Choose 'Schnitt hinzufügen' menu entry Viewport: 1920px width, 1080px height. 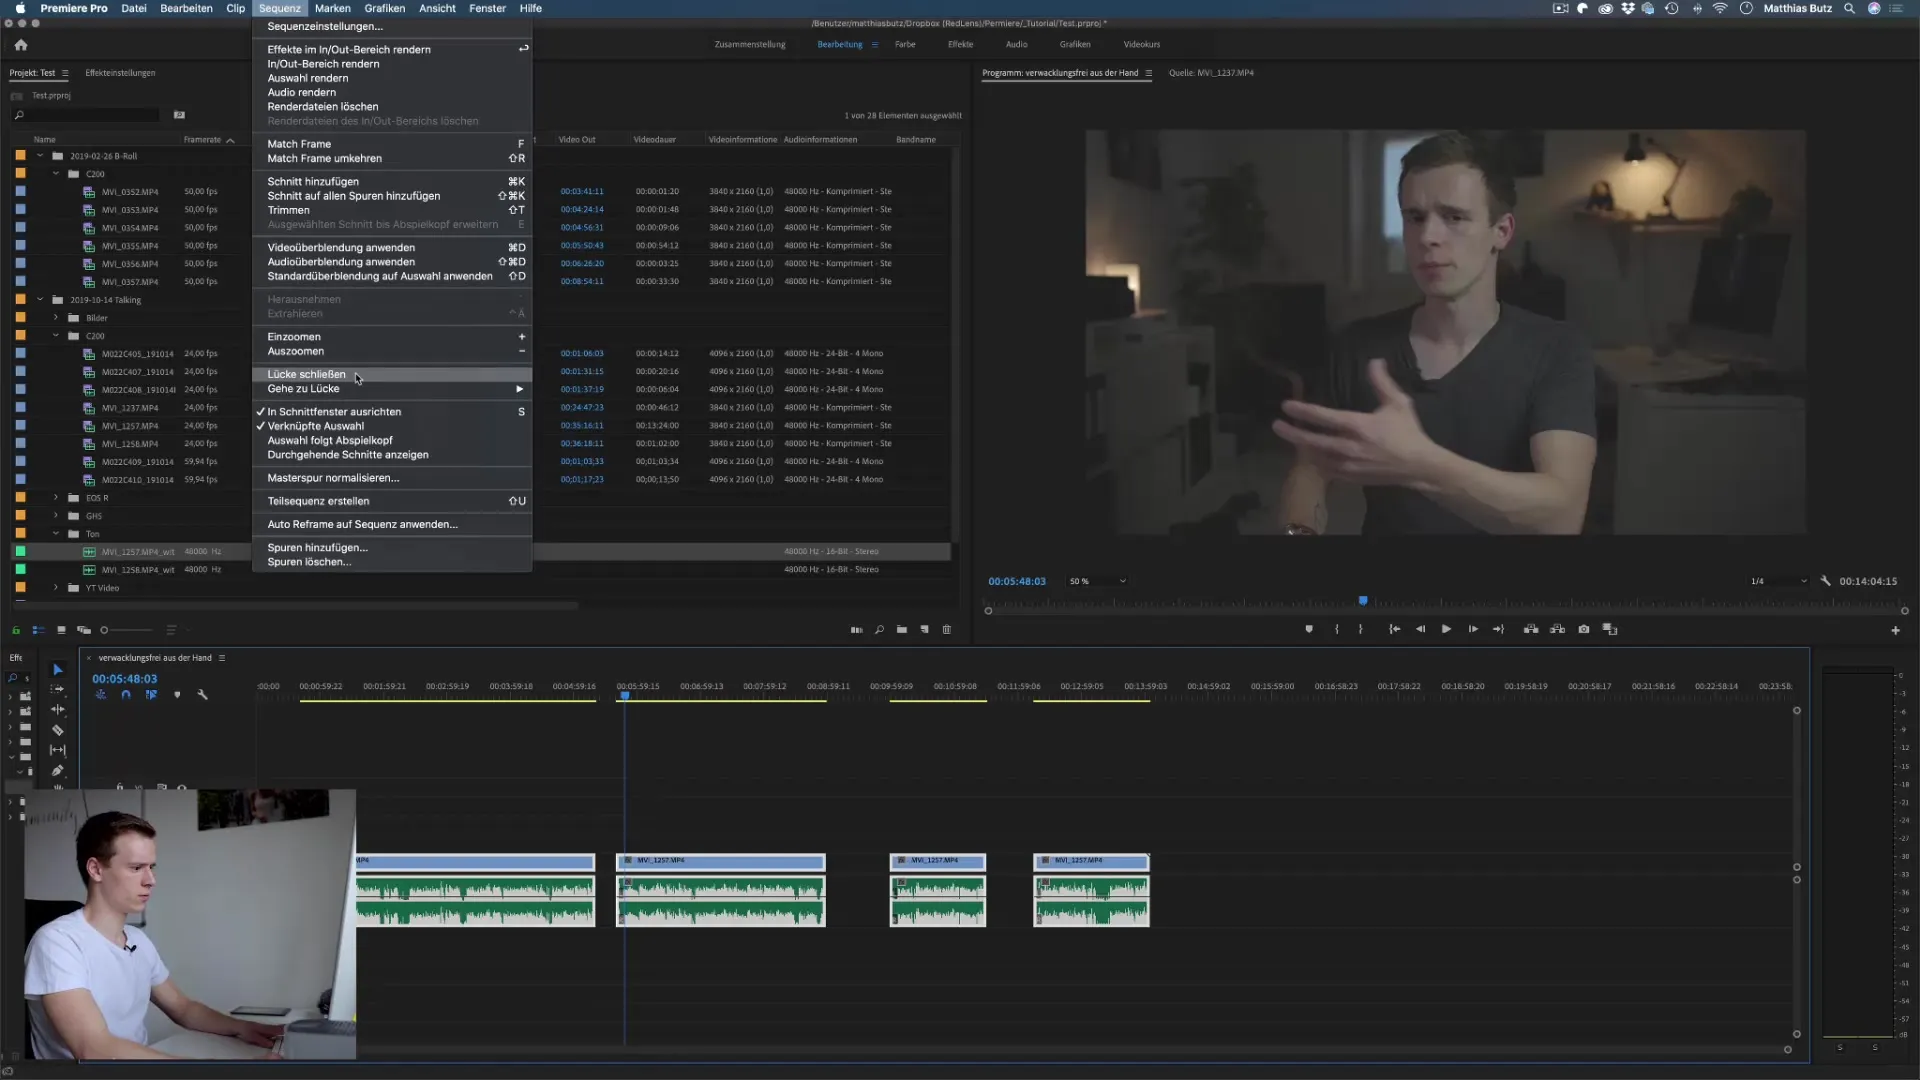391,182
